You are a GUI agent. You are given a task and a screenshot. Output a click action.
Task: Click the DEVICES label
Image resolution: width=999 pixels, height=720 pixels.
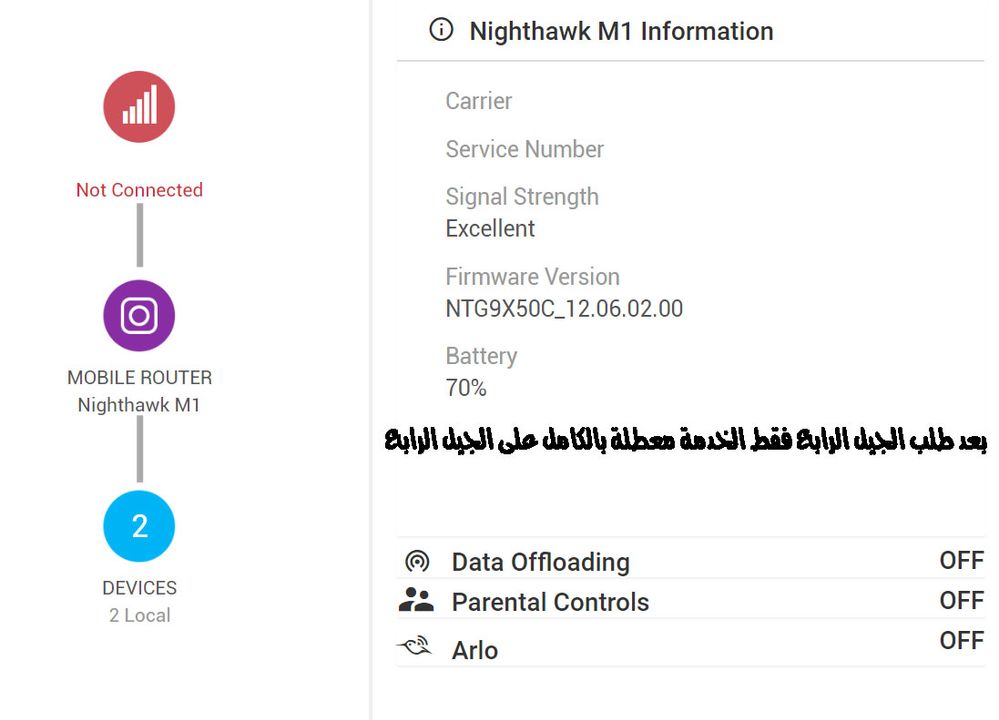[x=139, y=588]
